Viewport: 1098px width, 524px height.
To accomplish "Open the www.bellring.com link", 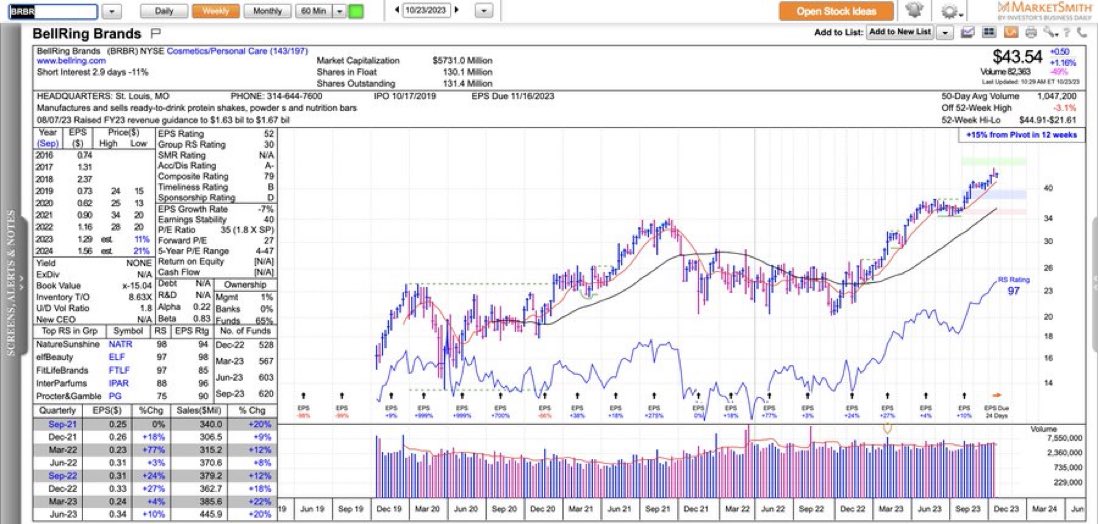I will [71, 61].
